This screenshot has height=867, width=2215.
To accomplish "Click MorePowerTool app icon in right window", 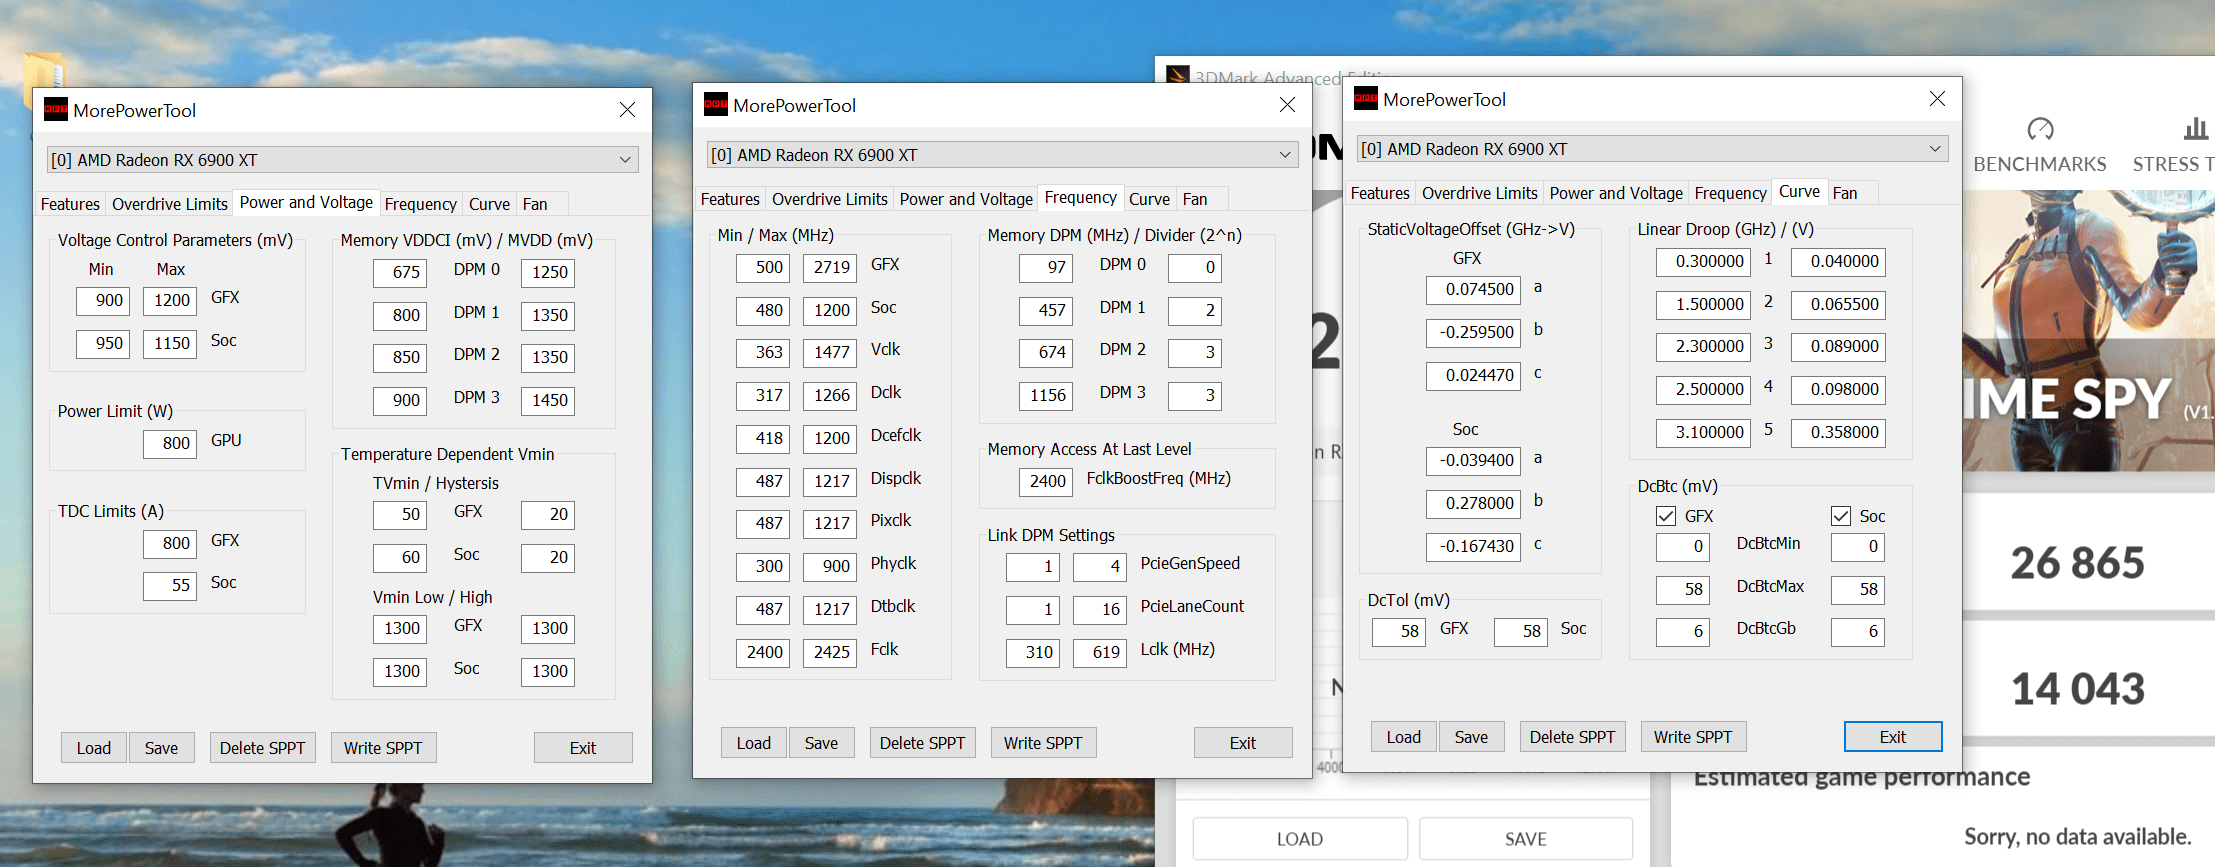I will (1366, 99).
